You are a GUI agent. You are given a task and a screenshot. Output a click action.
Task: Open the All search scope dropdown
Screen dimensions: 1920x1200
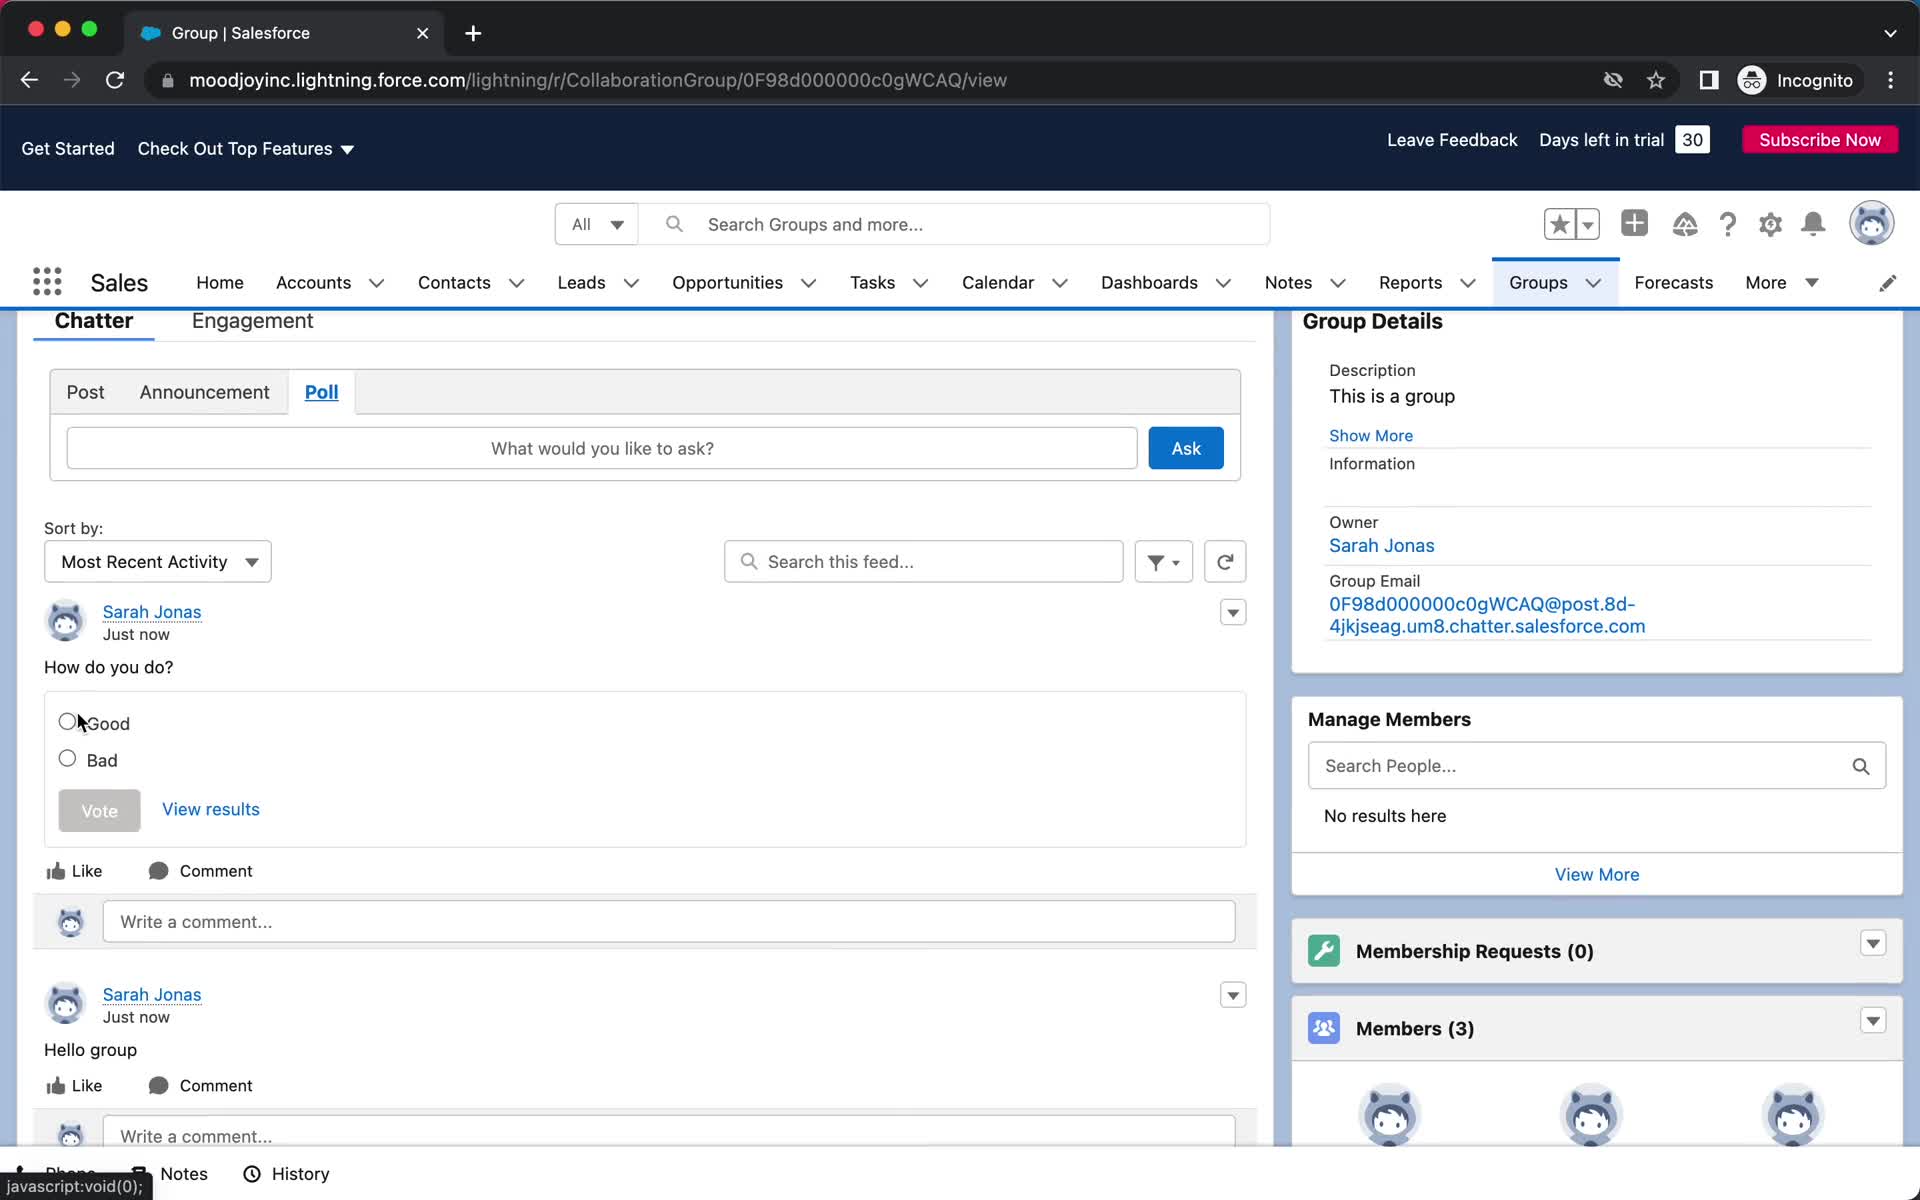click(597, 224)
